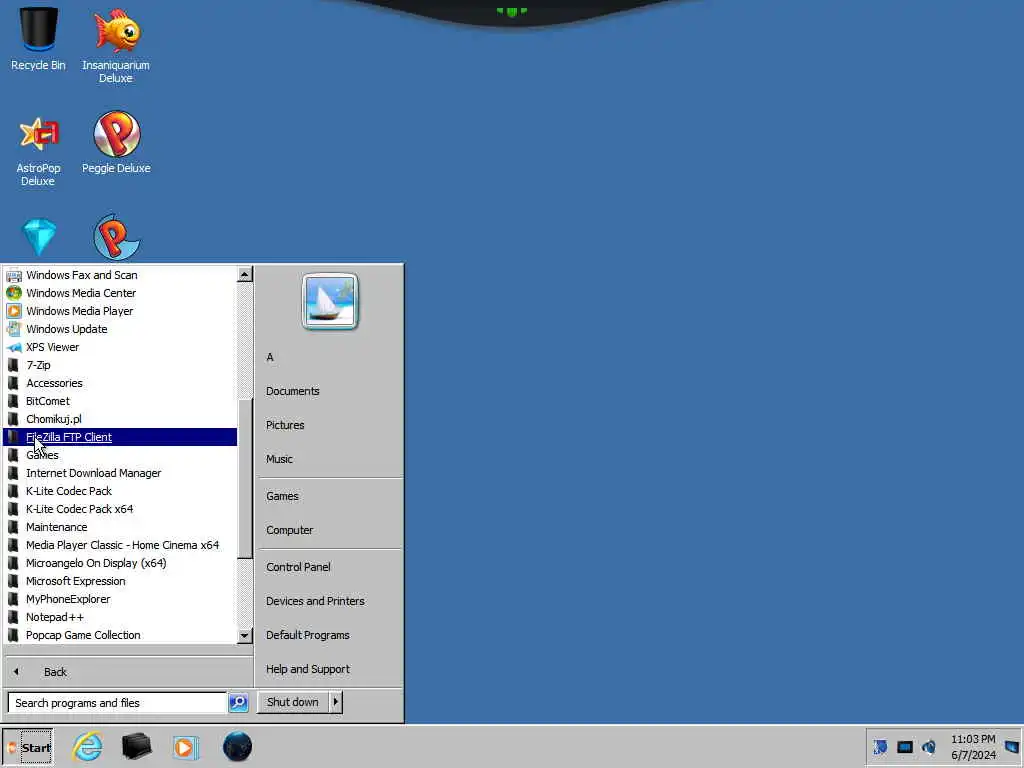Click the programs list scroll up arrow
The image size is (1024, 768).
(245, 274)
